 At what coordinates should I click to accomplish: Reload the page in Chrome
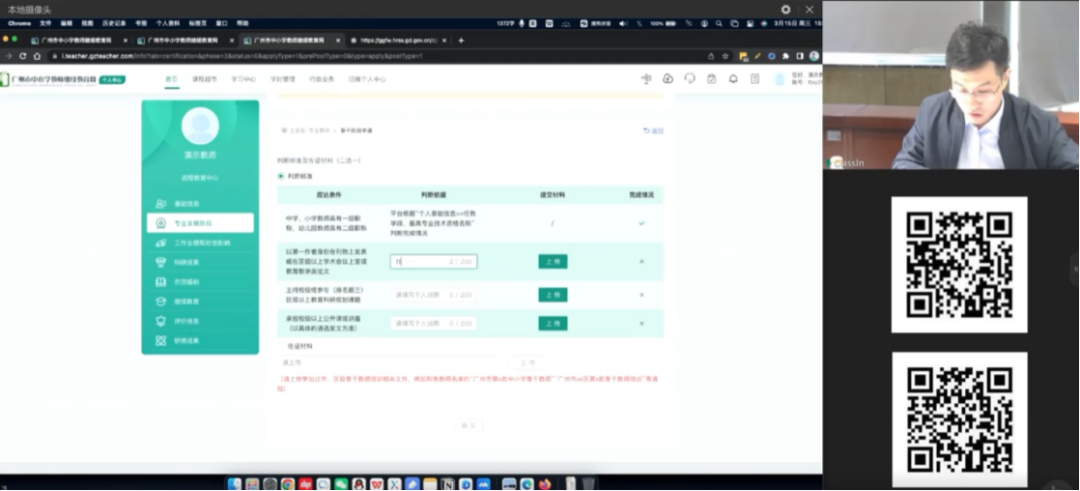coord(23,56)
